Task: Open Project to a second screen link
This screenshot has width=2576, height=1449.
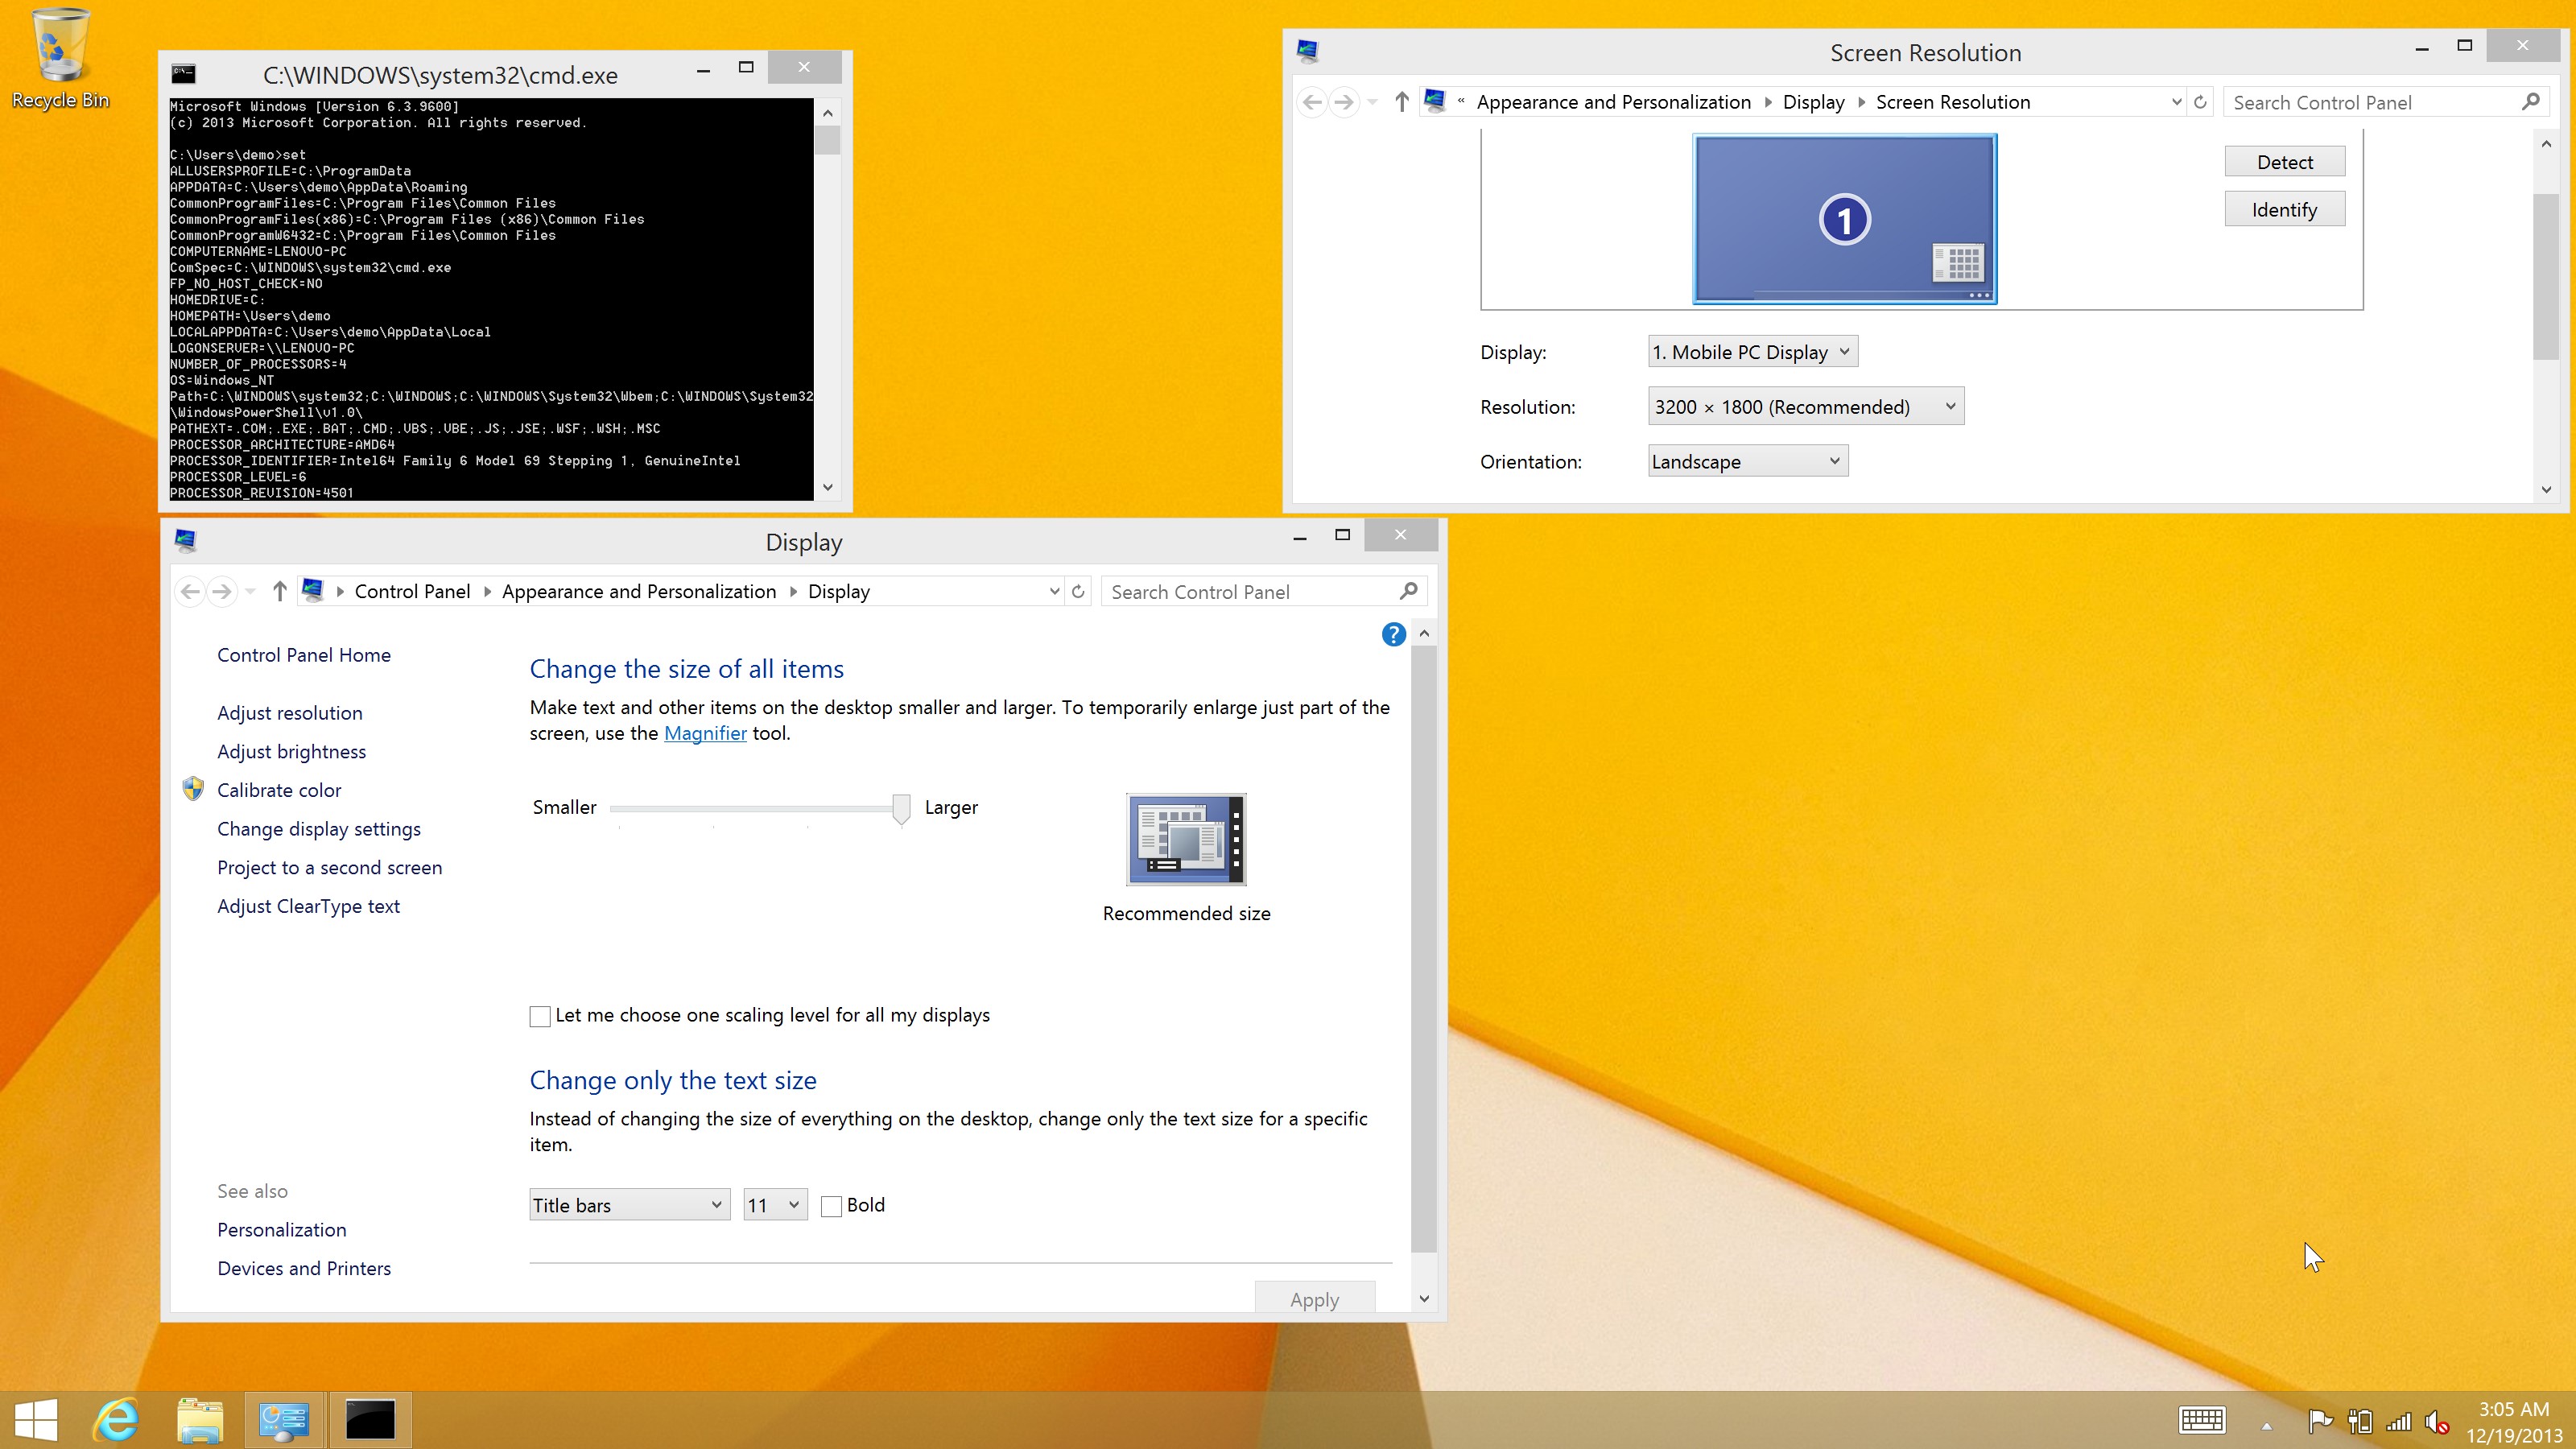Action: tap(329, 868)
